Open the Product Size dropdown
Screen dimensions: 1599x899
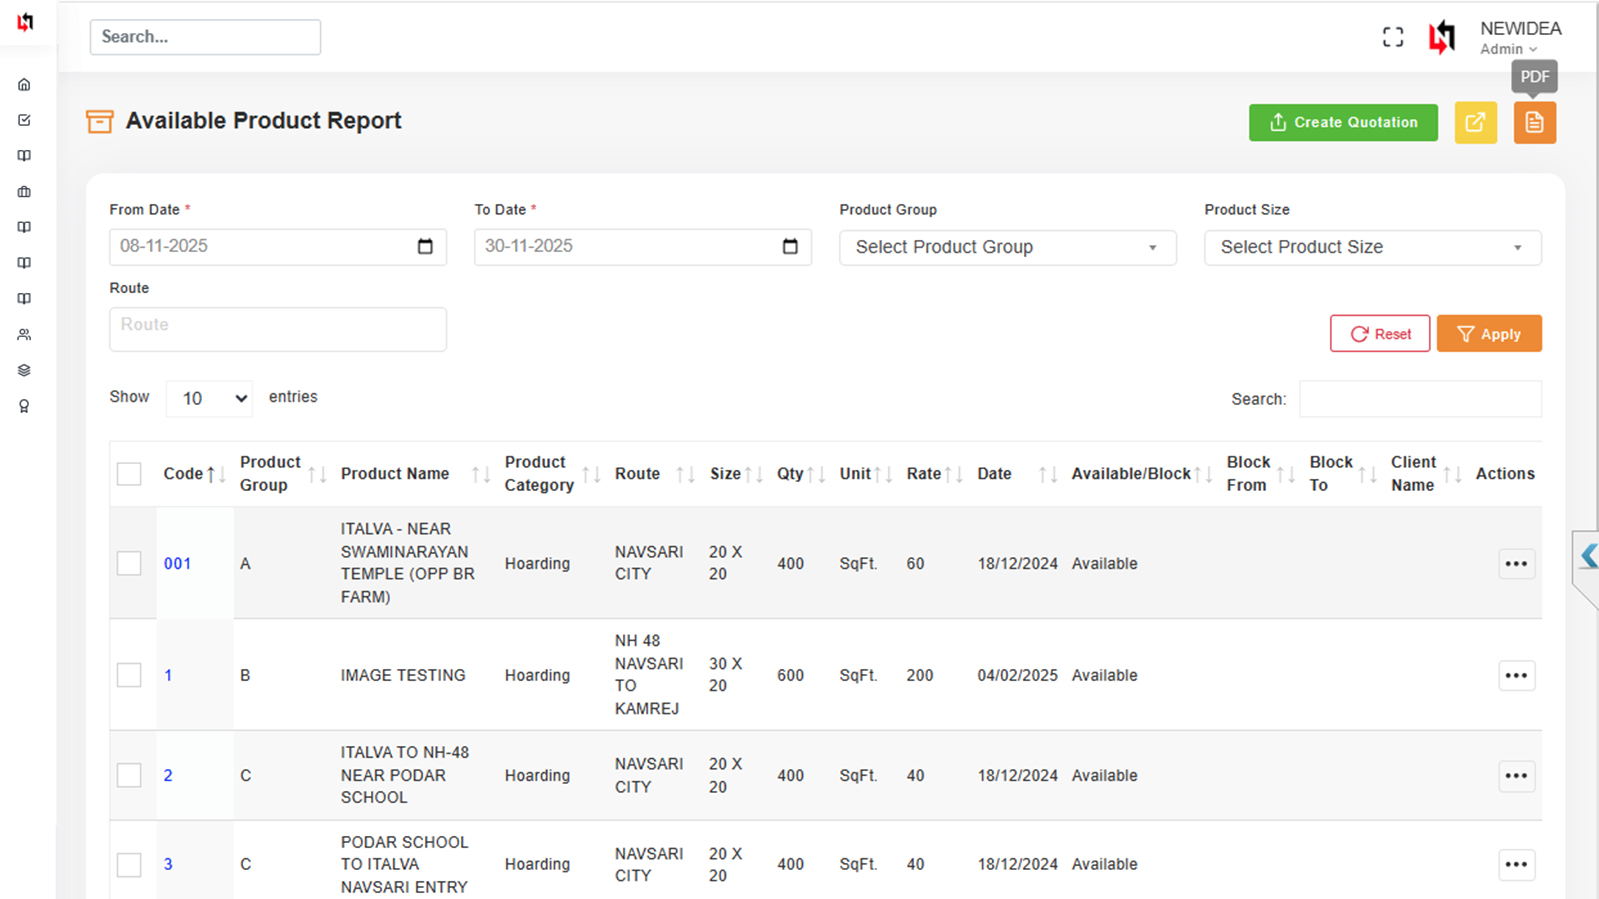pyautogui.click(x=1372, y=248)
